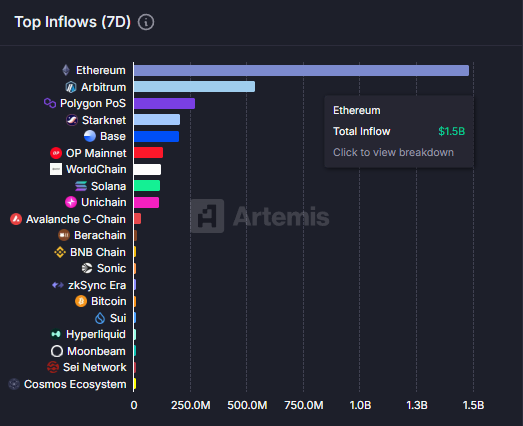The width and height of the screenshot is (523, 426).
Task: Click the BNB Chain label
Action: pyautogui.click(x=98, y=252)
